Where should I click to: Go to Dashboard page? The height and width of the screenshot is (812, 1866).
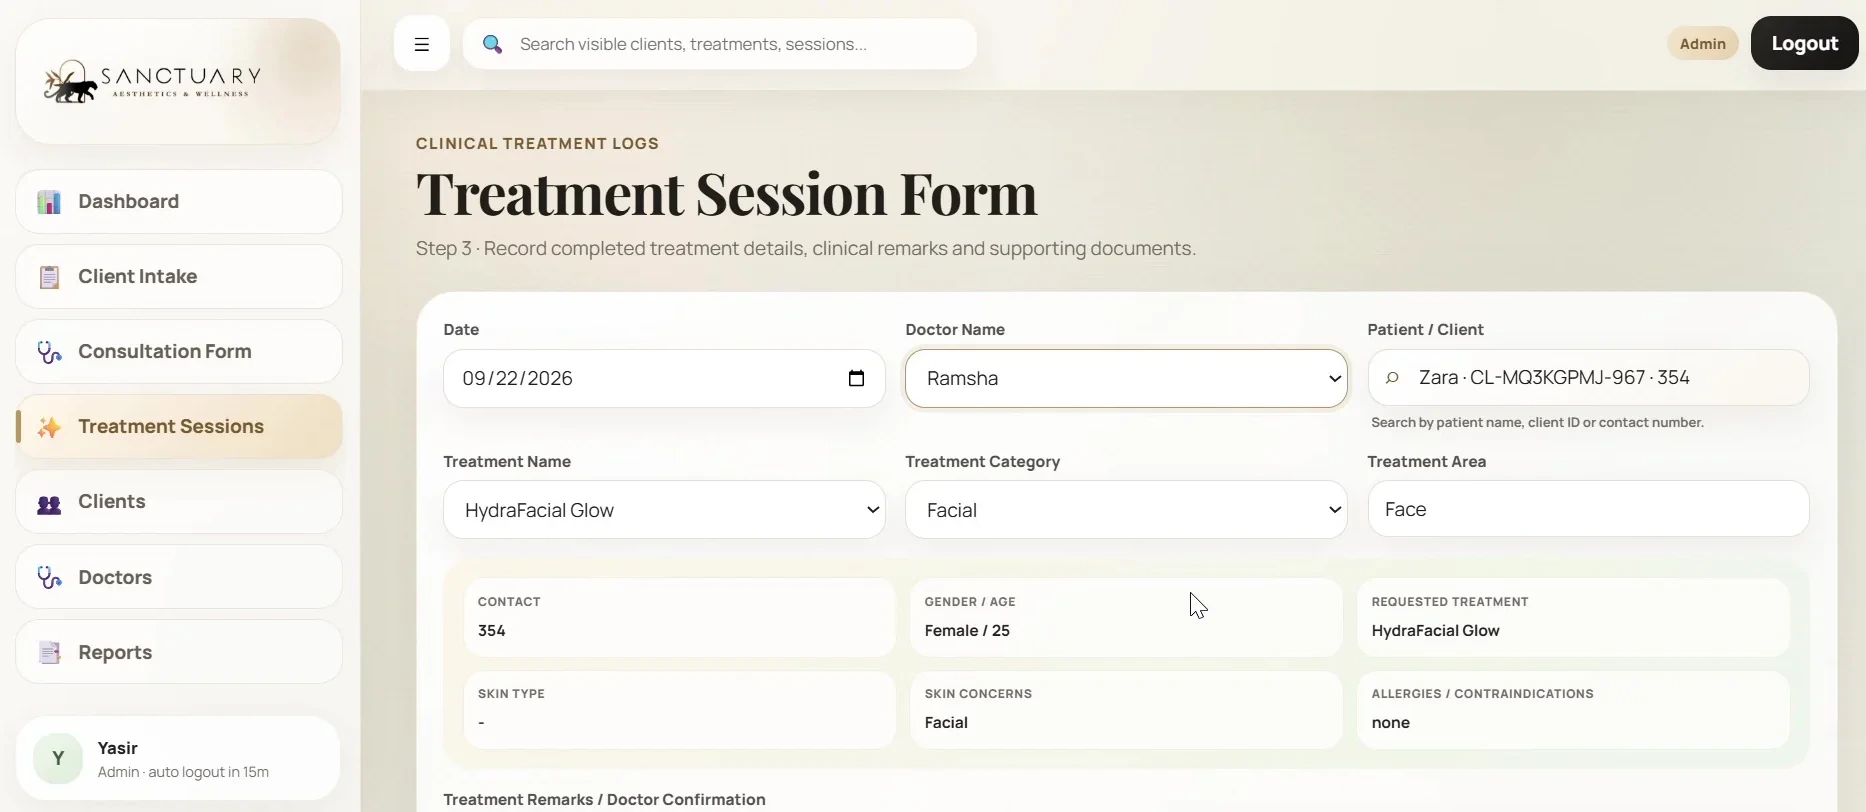[179, 202]
